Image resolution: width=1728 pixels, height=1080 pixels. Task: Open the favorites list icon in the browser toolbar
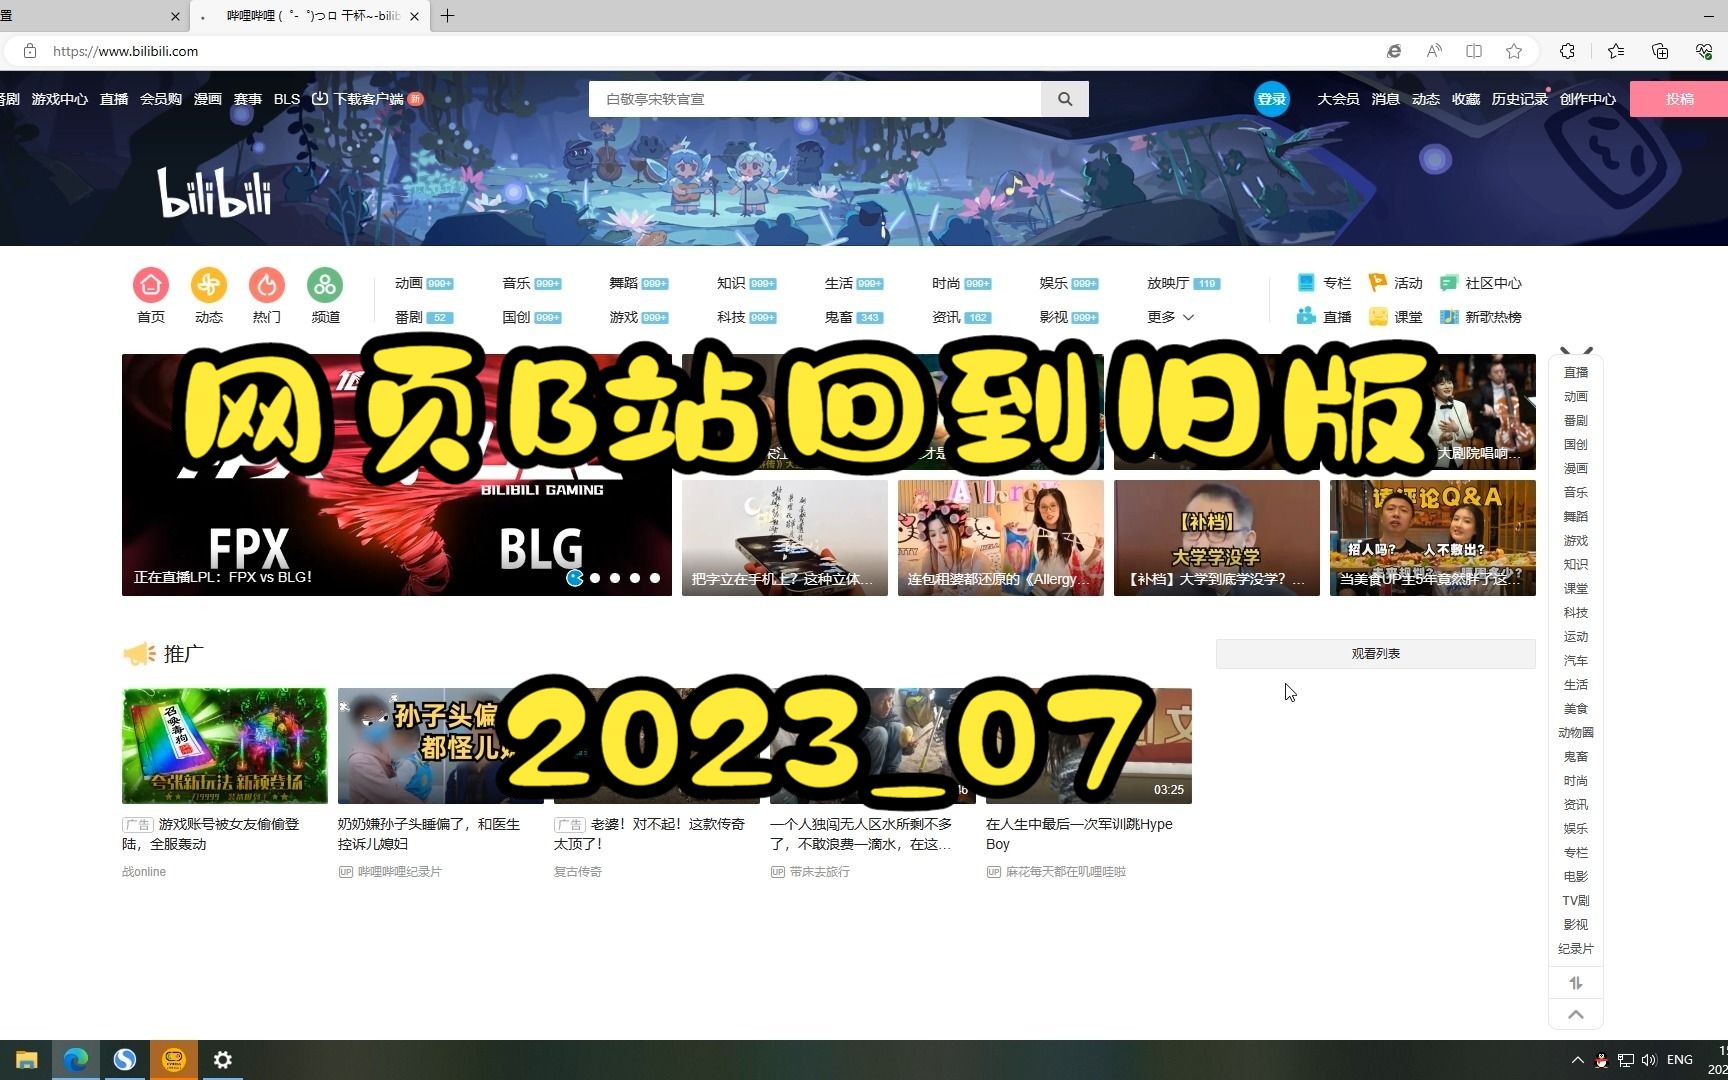point(1616,51)
